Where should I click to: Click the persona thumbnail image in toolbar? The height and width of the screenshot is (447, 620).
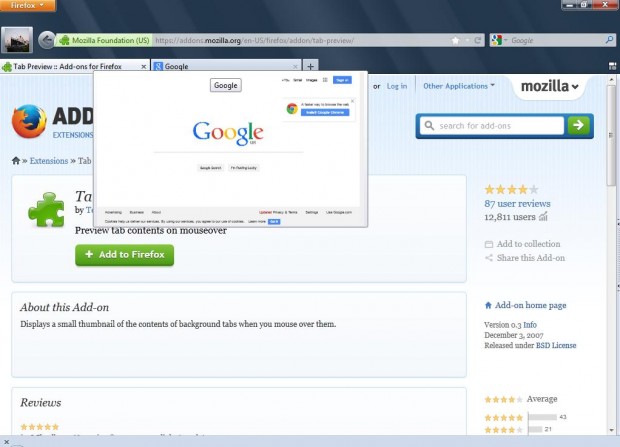point(17,40)
